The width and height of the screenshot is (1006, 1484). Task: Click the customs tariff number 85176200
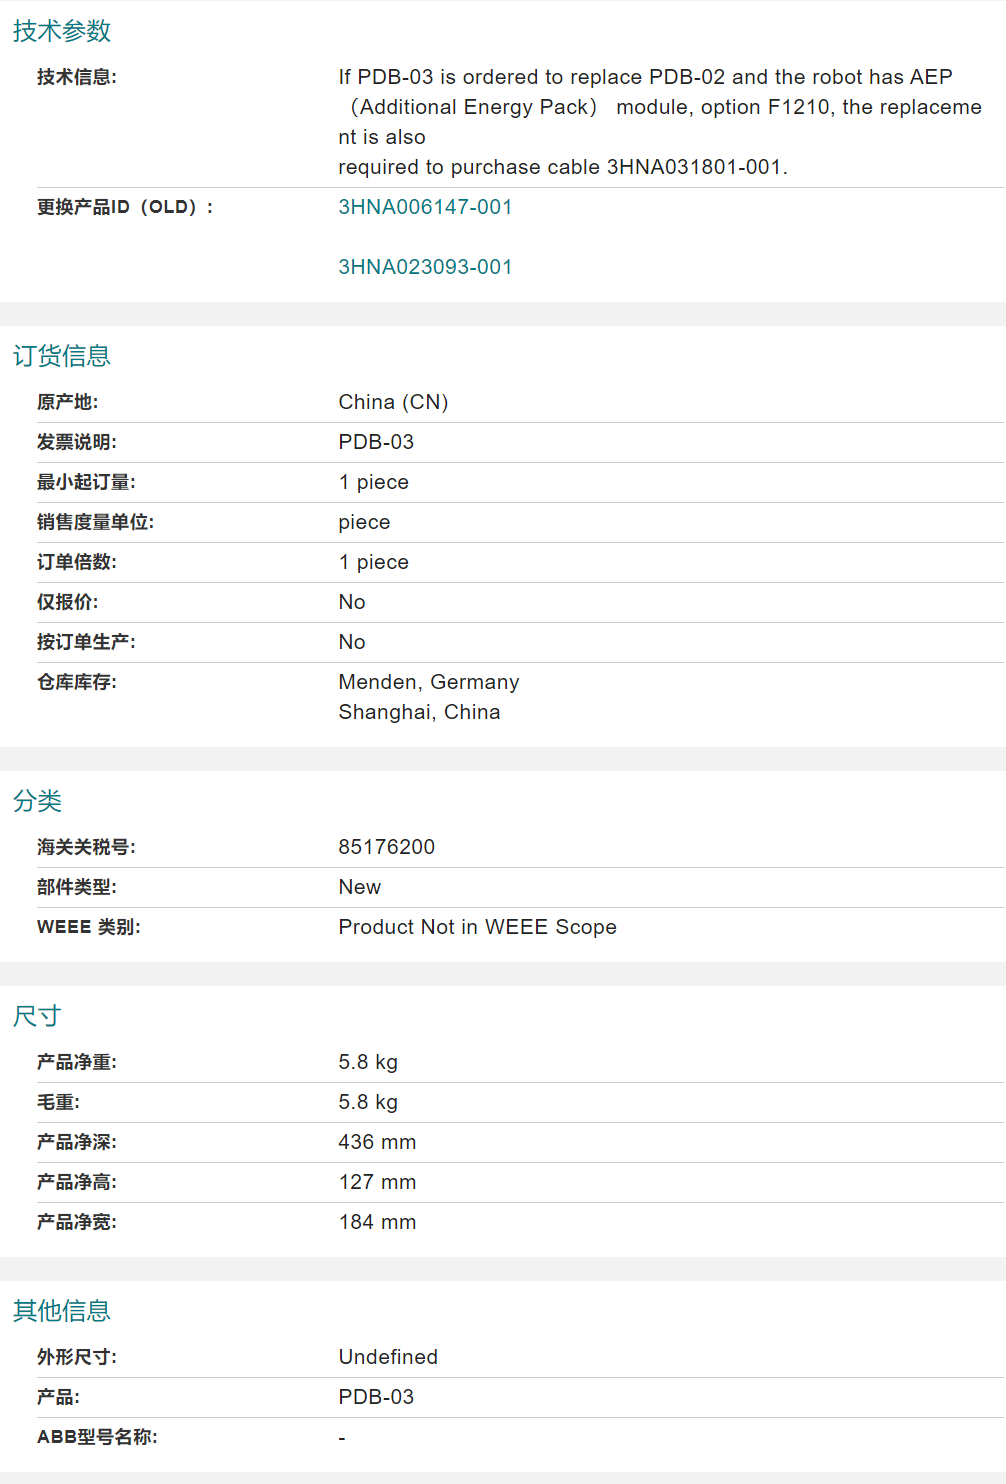386,847
